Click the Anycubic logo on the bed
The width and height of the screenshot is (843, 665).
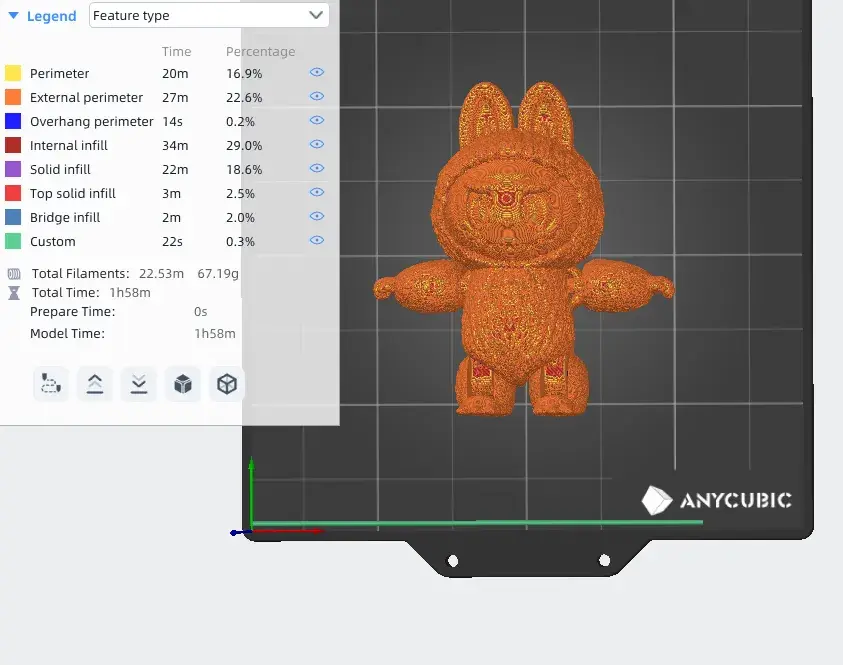pos(716,500)
